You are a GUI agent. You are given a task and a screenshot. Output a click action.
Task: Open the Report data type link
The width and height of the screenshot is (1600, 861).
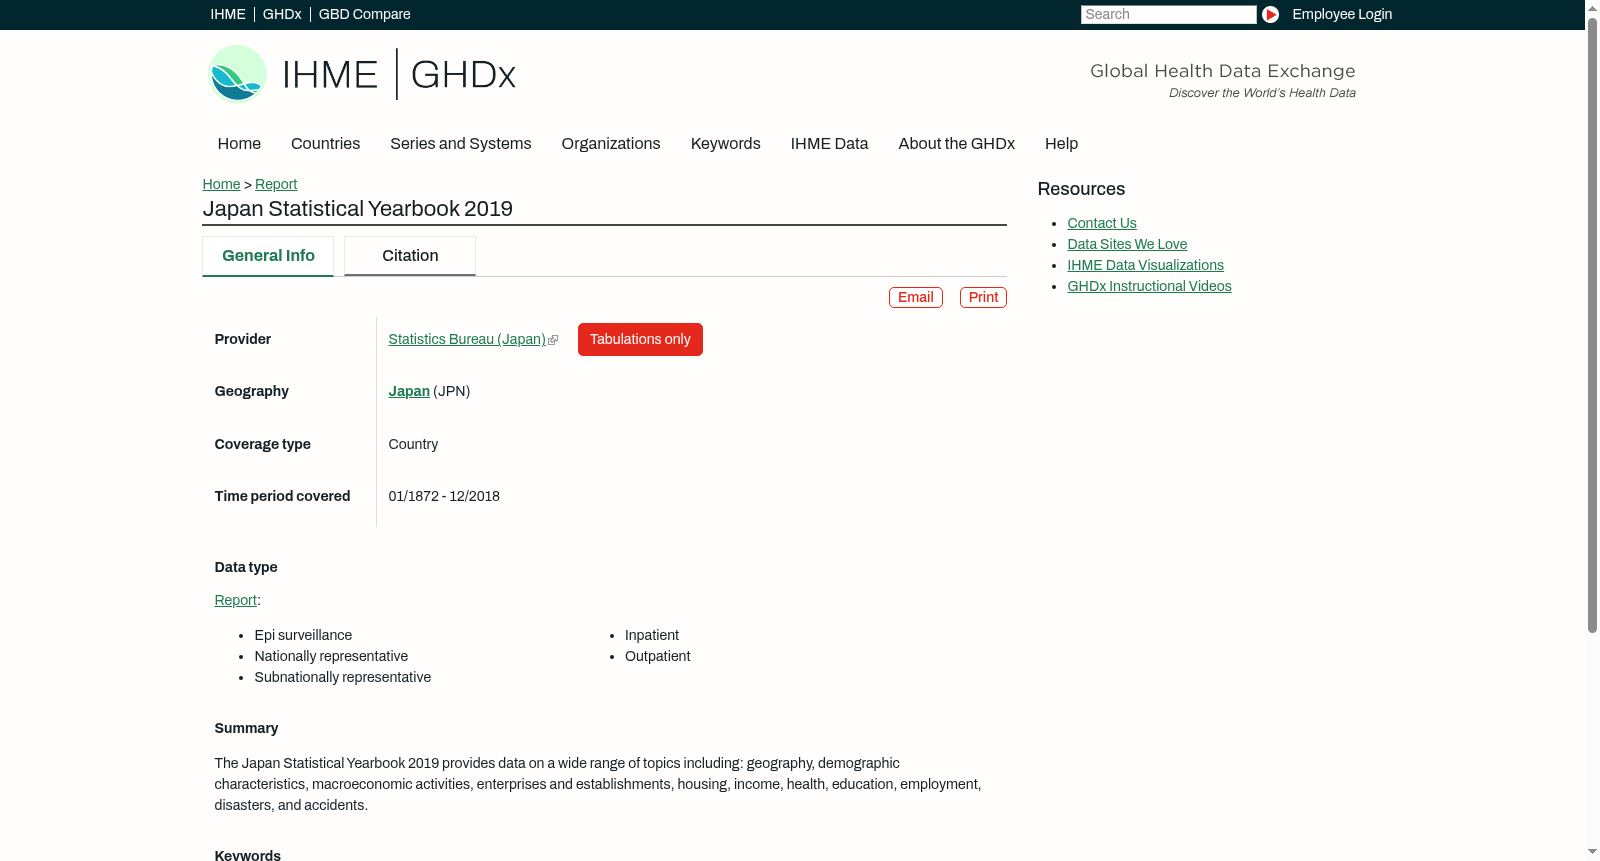[235, 600]
